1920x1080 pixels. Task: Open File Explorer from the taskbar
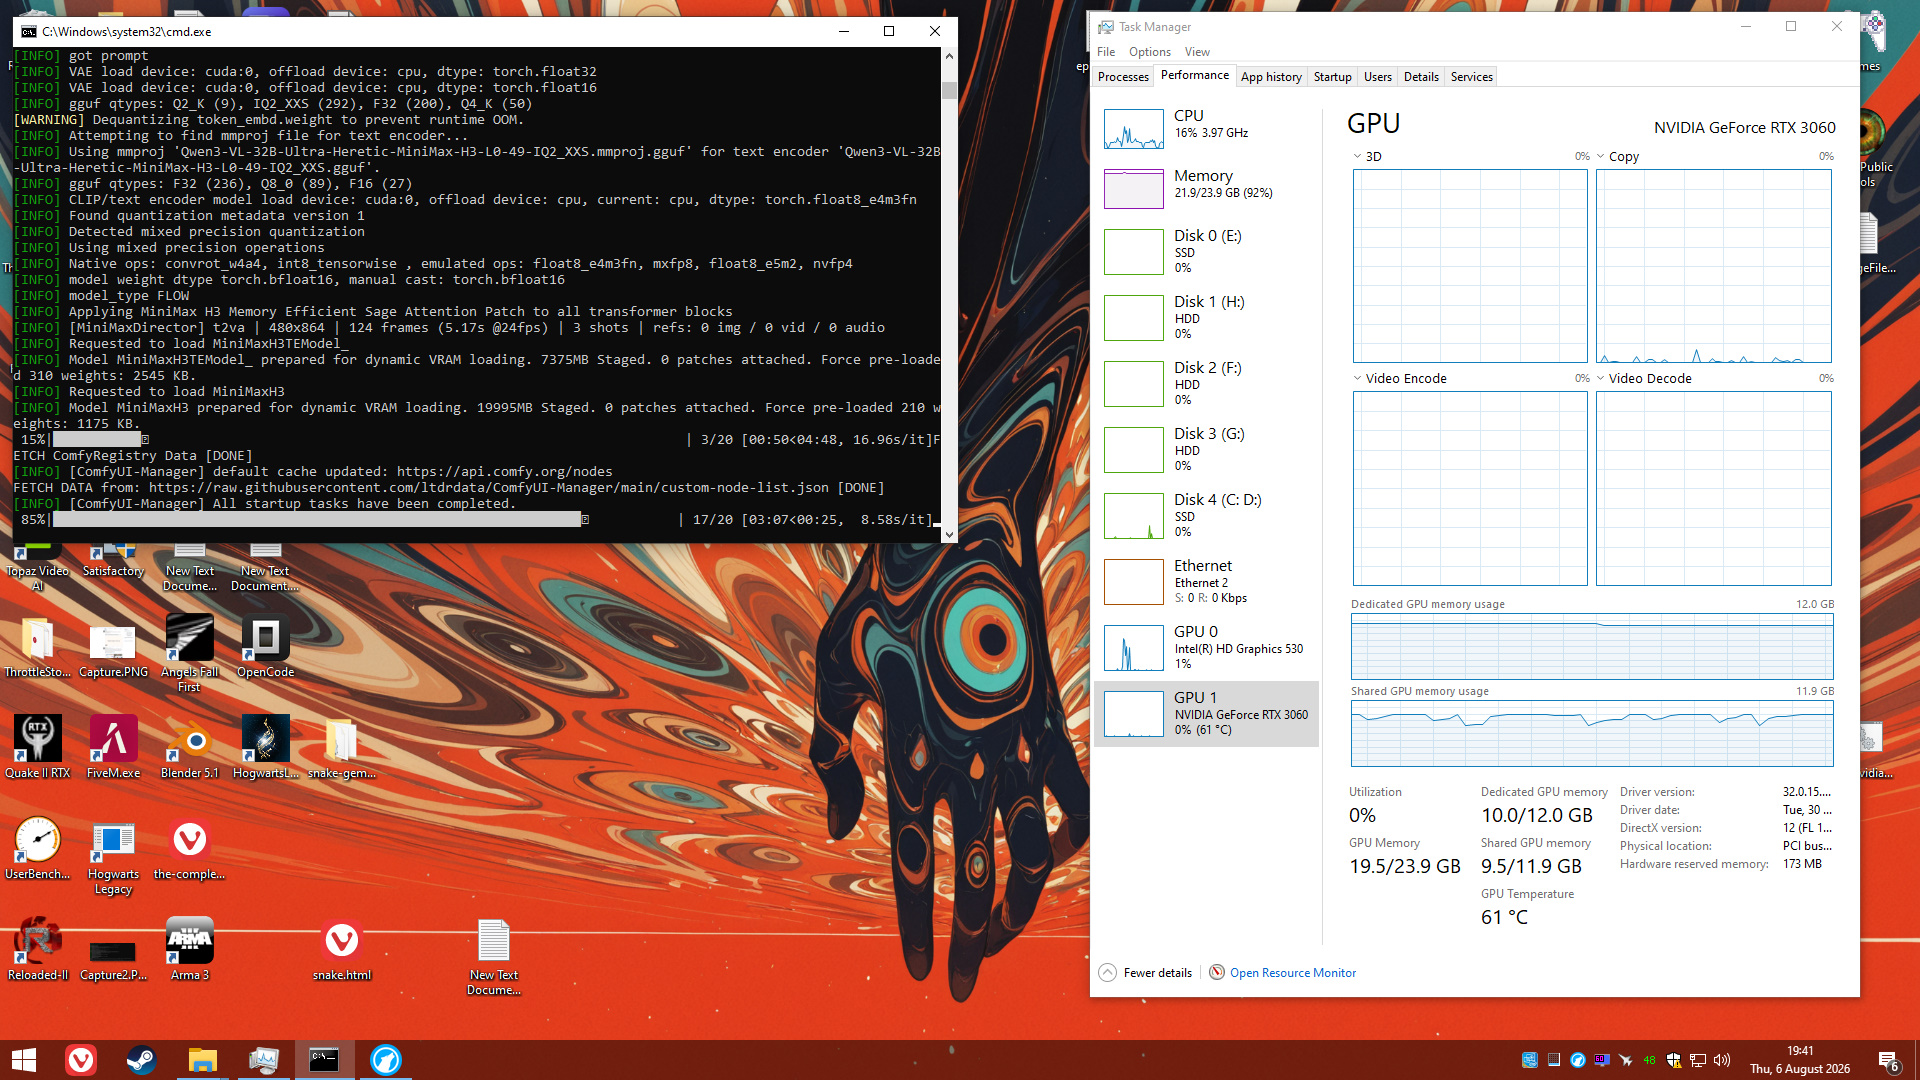(x=203, y=1060)
